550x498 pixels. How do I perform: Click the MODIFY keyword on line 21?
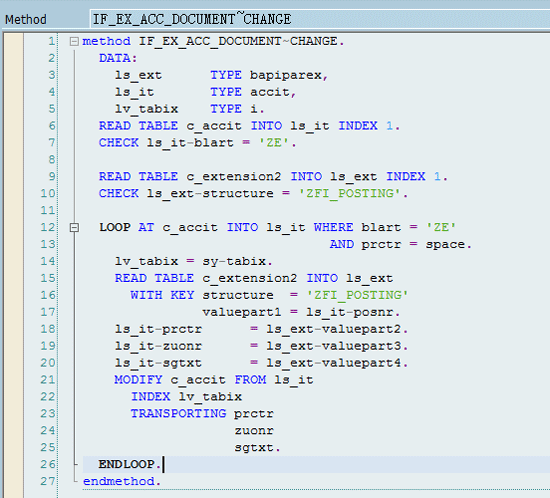[138, 379]
